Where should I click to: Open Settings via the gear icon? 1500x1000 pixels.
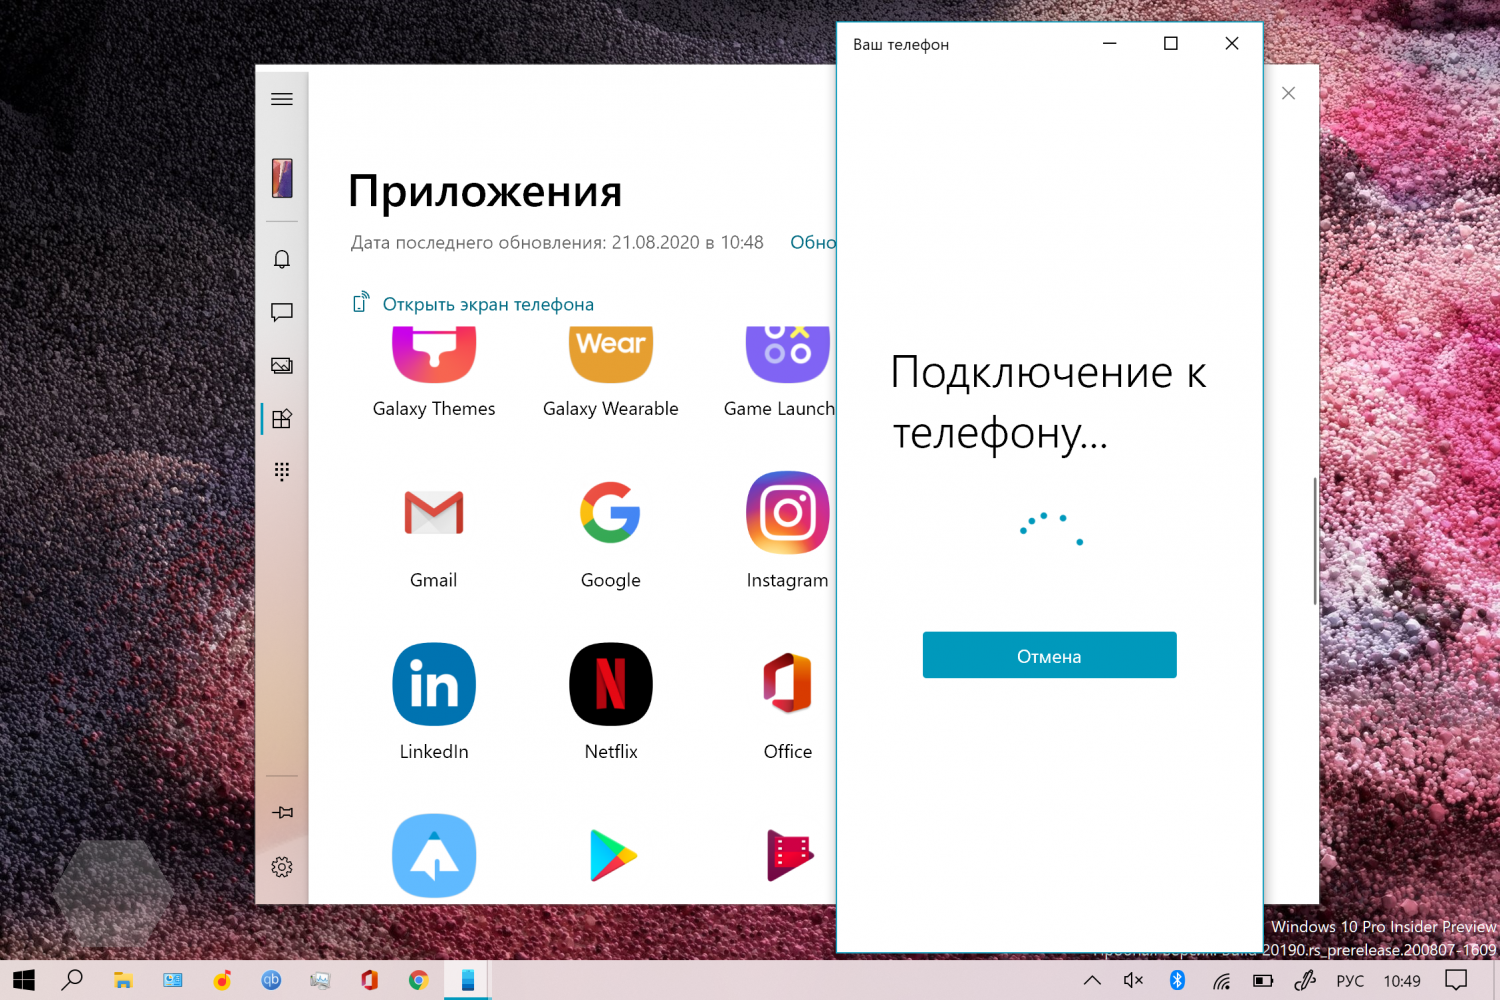coord(282,867)
